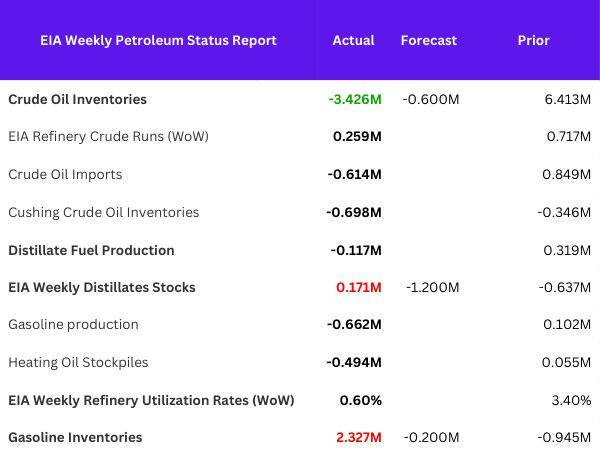The image size is (600, 450).
Task: Click the -0.346M prior value
Action: pyautogui.click(x=564, y=212)
